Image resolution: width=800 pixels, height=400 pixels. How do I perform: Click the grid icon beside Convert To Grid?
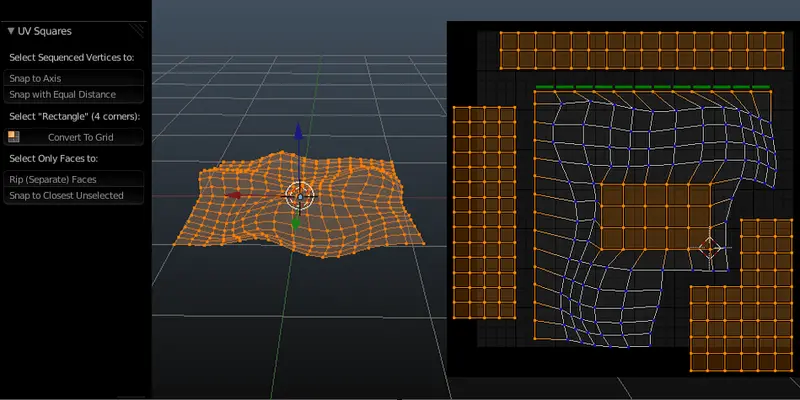click(x=14, y=137)
